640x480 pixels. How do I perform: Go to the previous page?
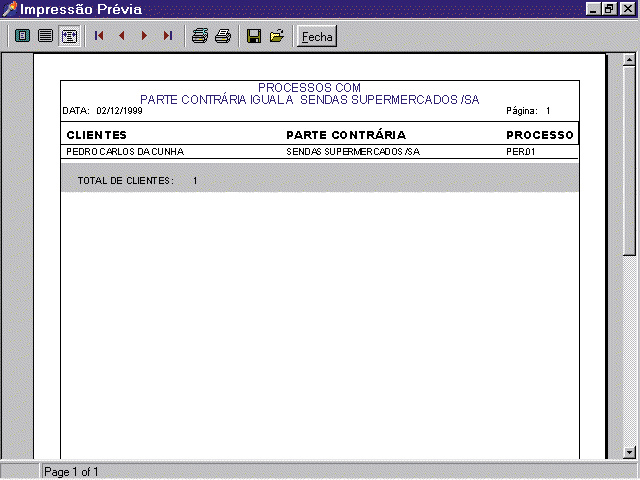[122, 36]
